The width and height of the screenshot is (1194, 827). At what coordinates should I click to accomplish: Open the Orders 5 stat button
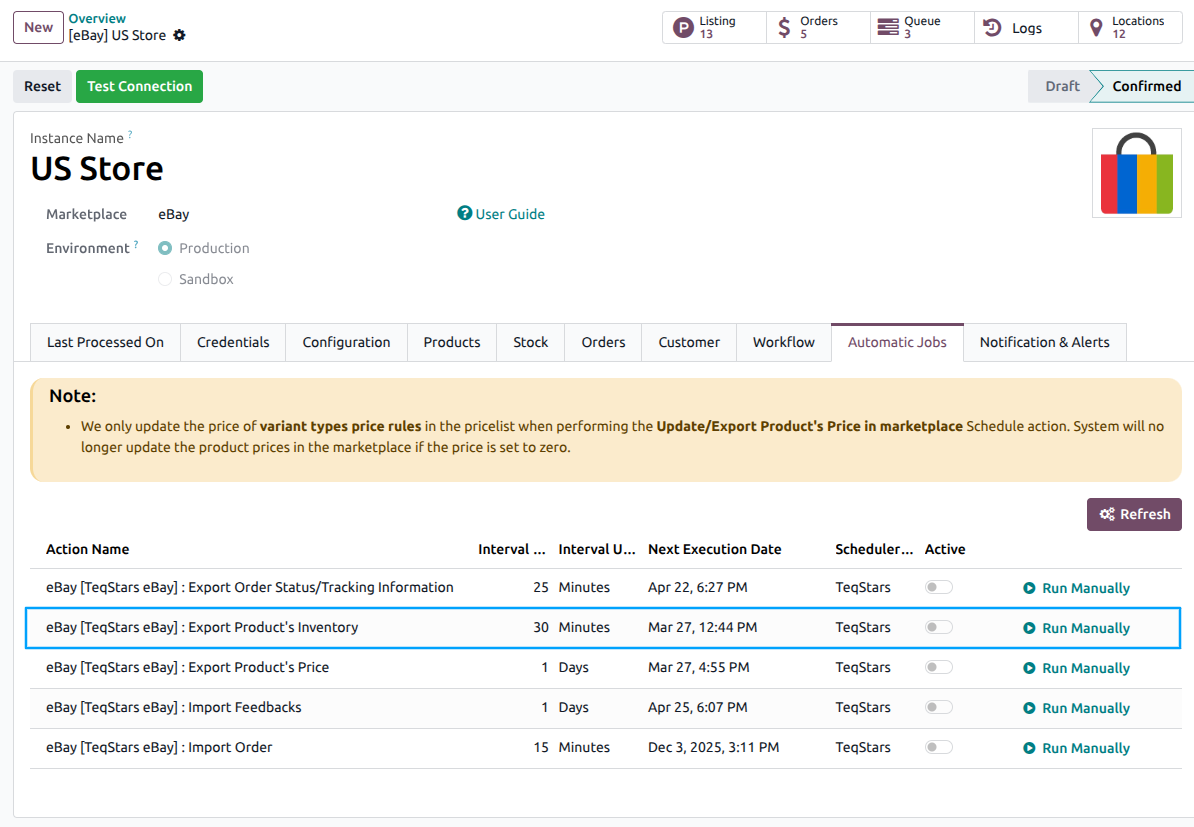click(818, 27)
